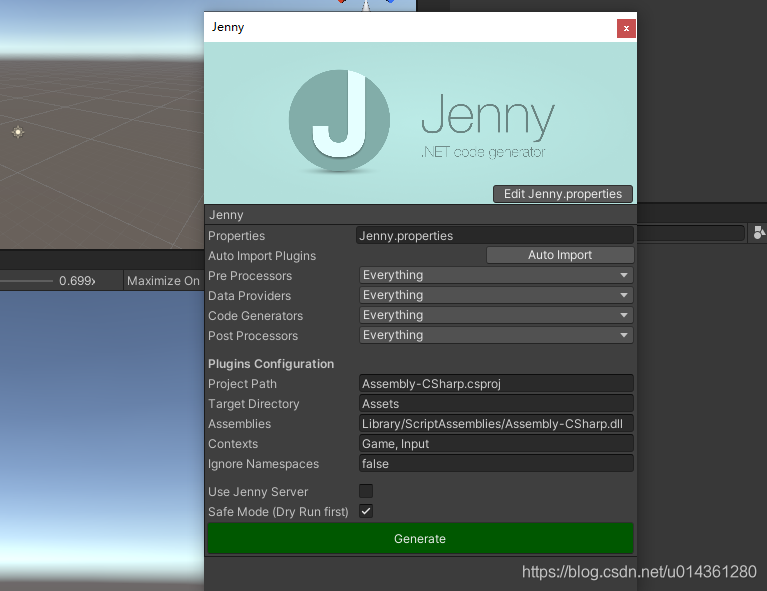This screenshot has width=767, height=591.
Task: Open the Data Providers dropdown
Action: click(x=496, y=295)
